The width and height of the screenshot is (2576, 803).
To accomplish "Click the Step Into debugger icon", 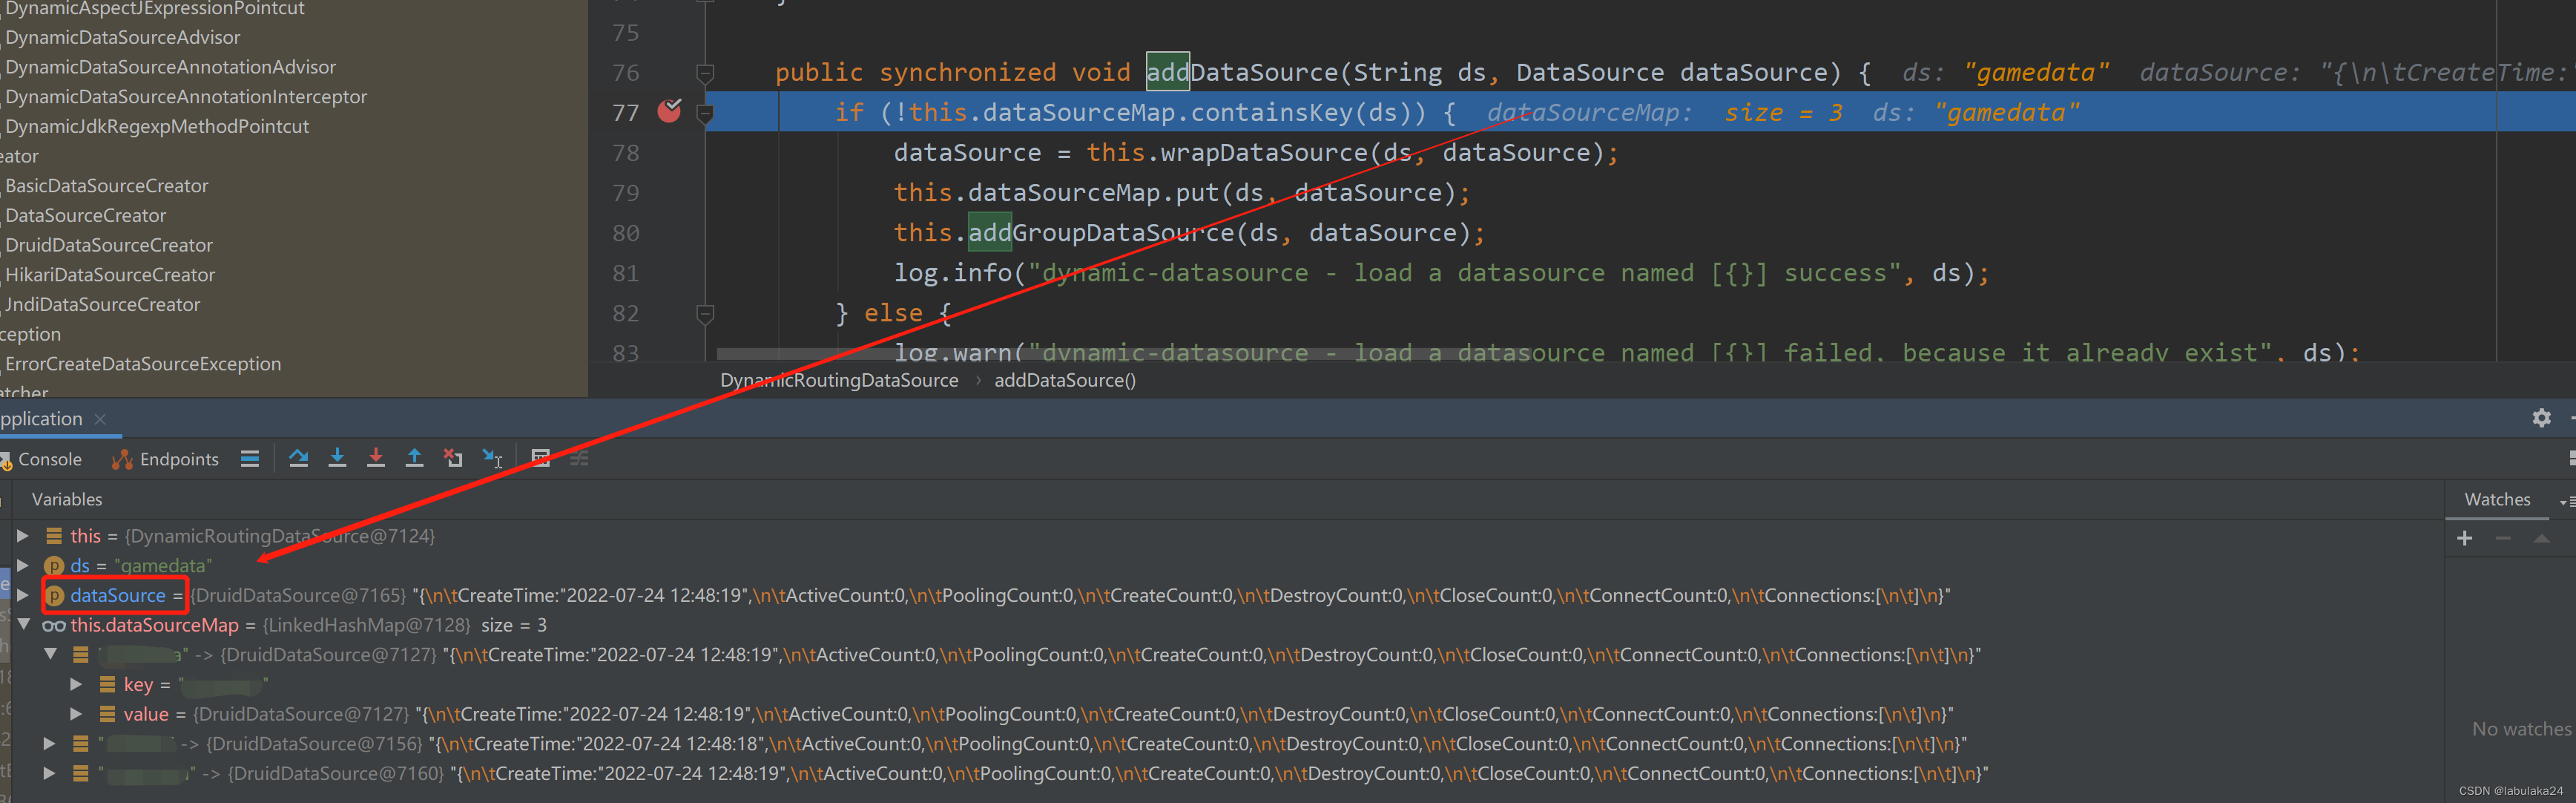I will 337,458.
